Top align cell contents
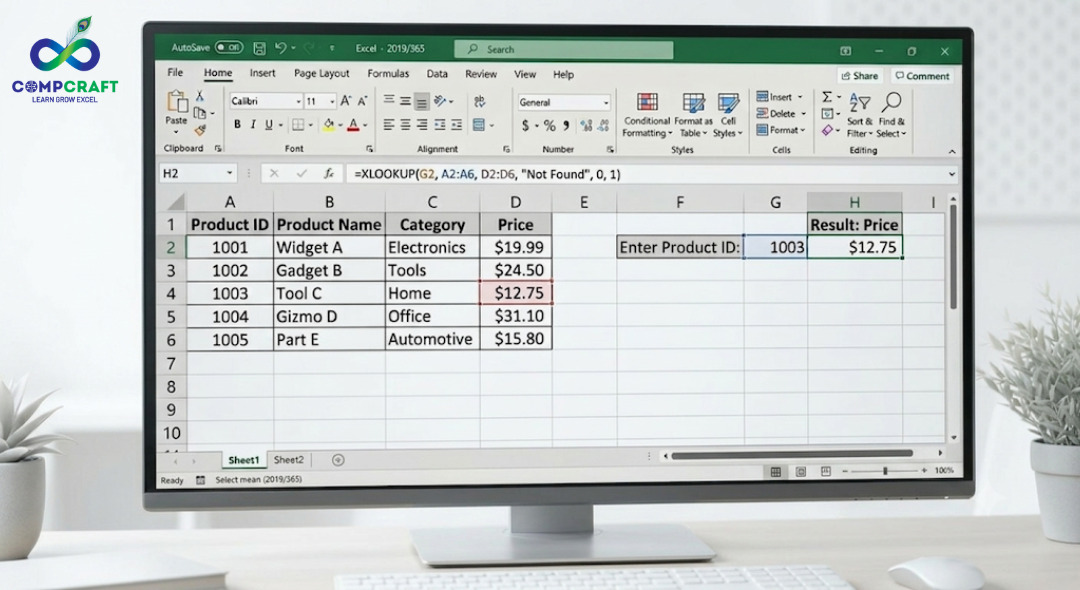The width and height of the screenshot is (1080, 590). click(x=389, y=101)
